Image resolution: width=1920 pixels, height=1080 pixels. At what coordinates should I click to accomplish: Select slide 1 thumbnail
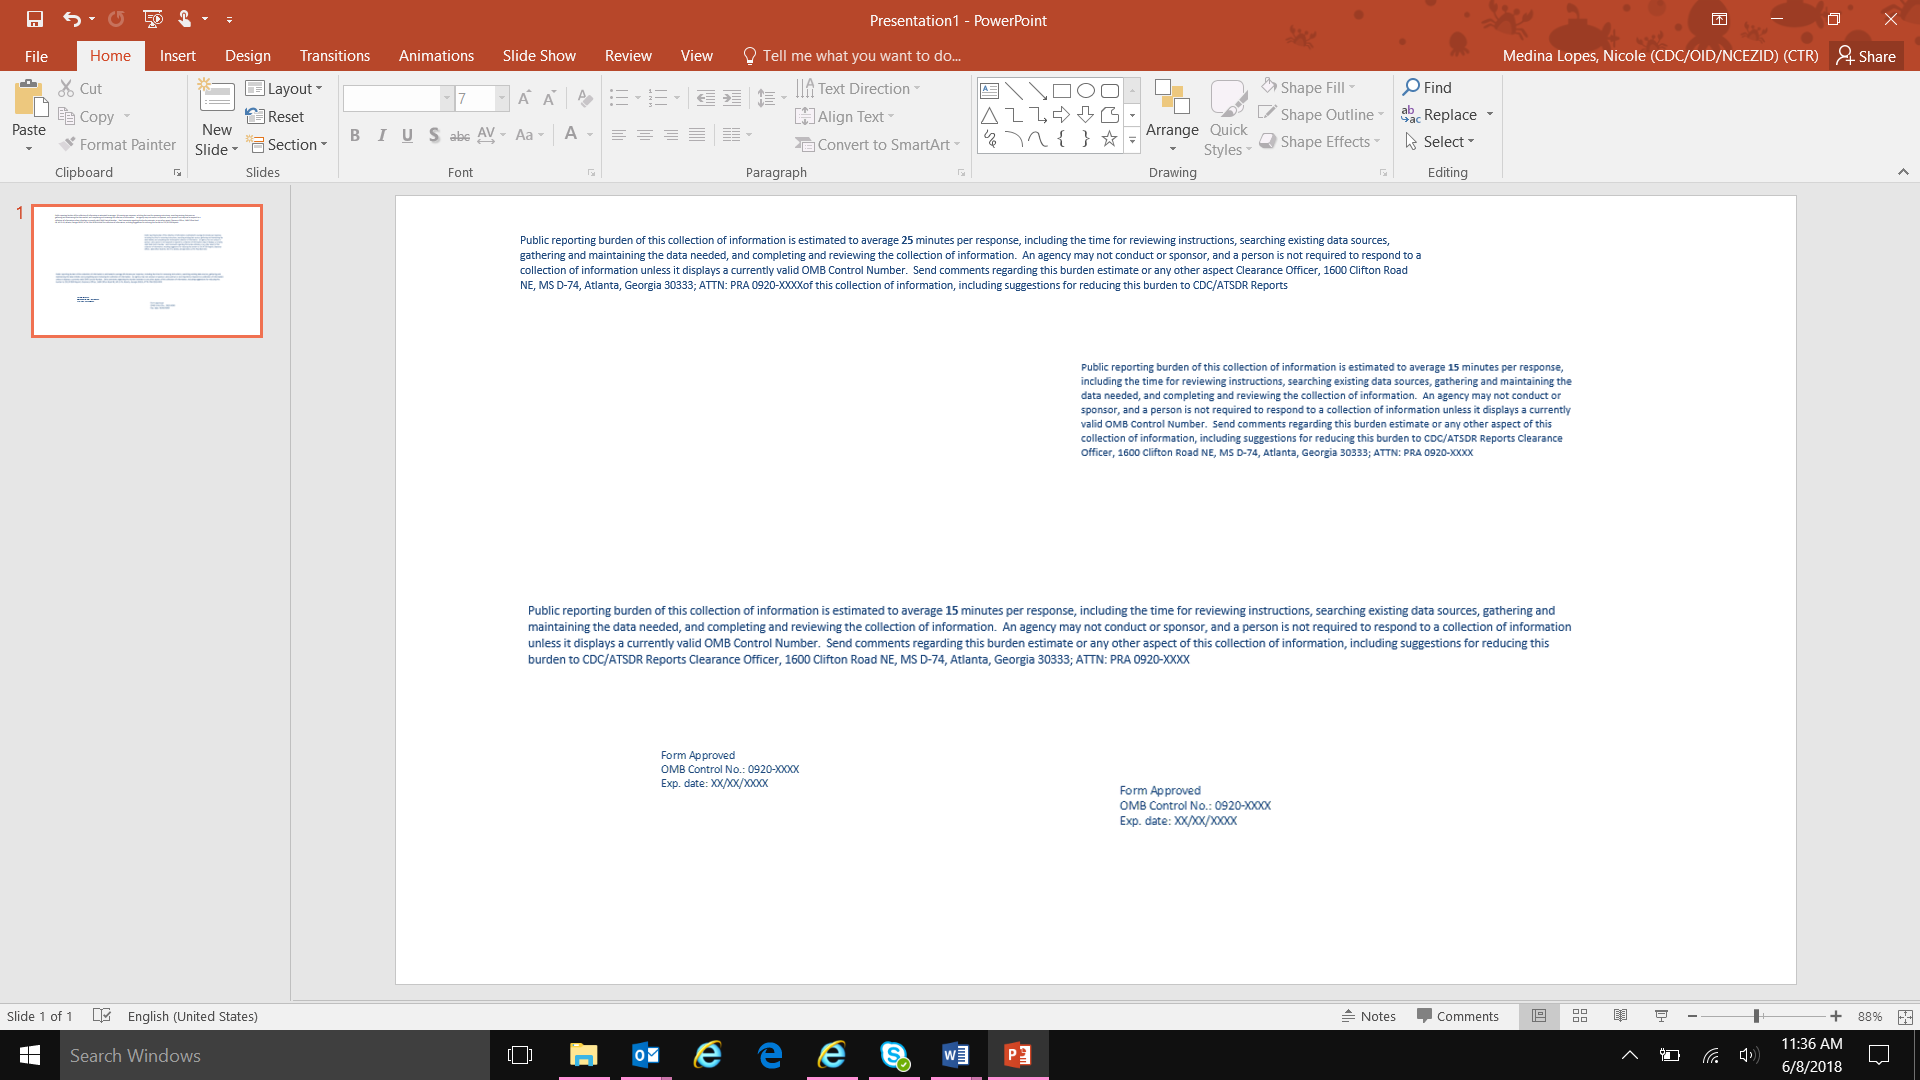click(147, 271)
